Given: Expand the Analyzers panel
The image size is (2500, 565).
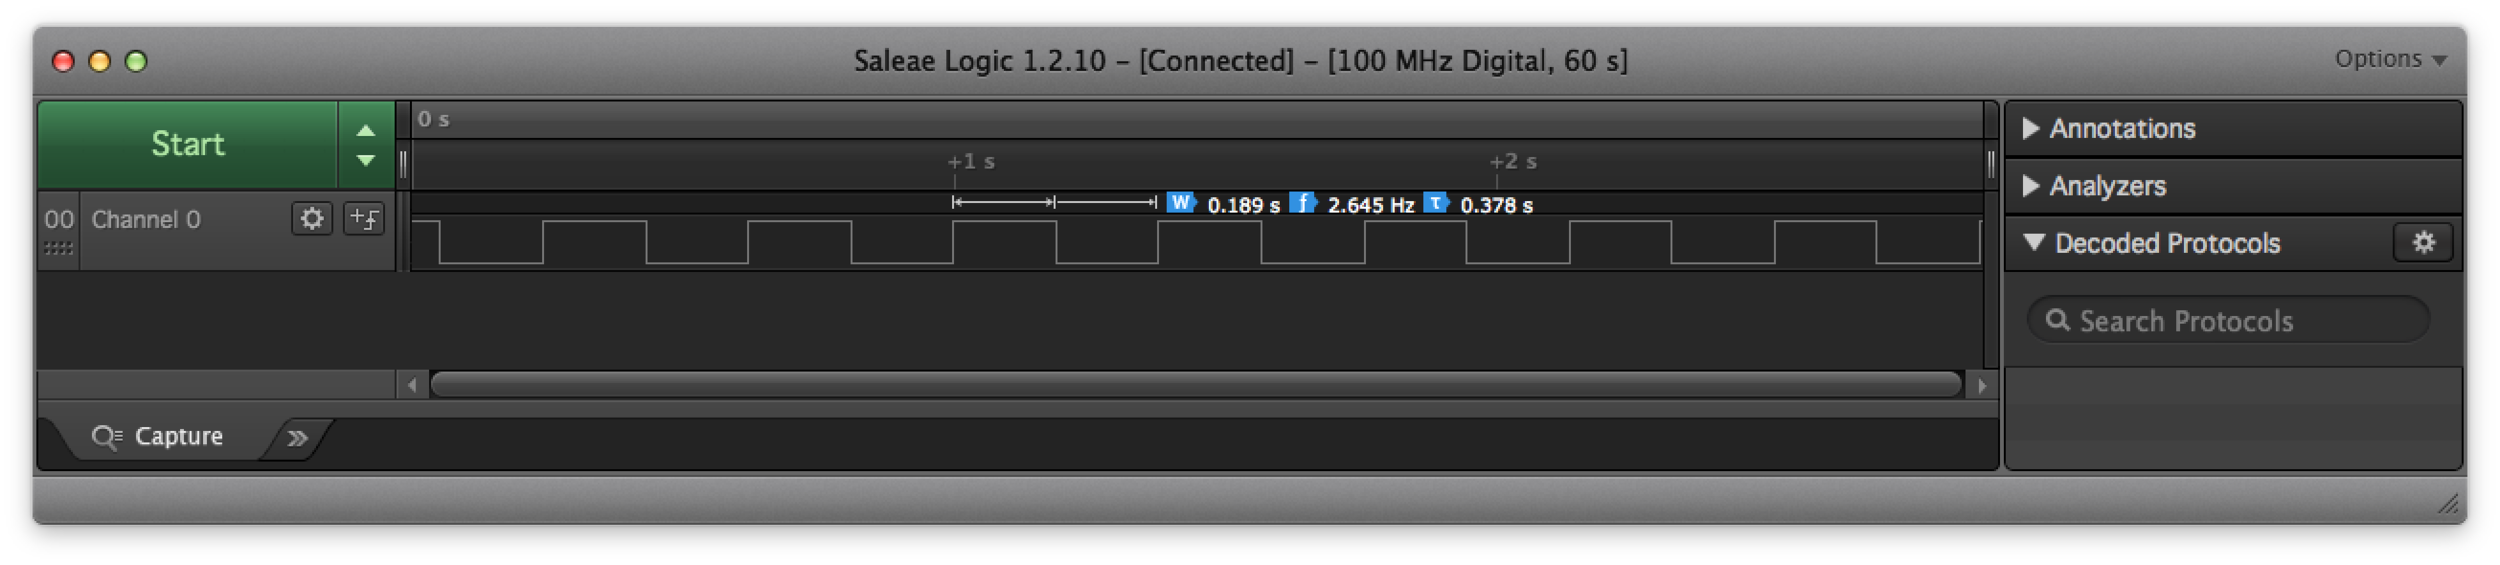Looking at the screenshot, I should [x=2232, y=186].
